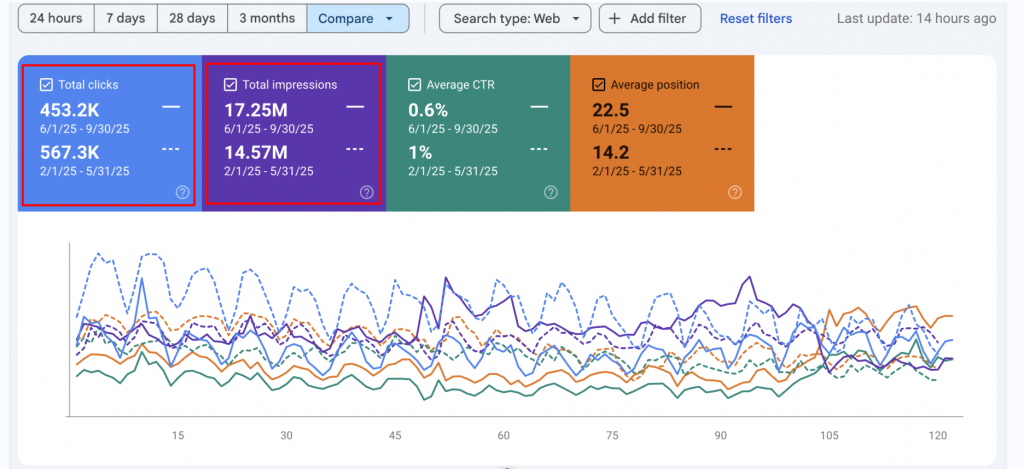The image size is (1024, 469).
Task: Switch to the 7 days range
Action: 127,19
